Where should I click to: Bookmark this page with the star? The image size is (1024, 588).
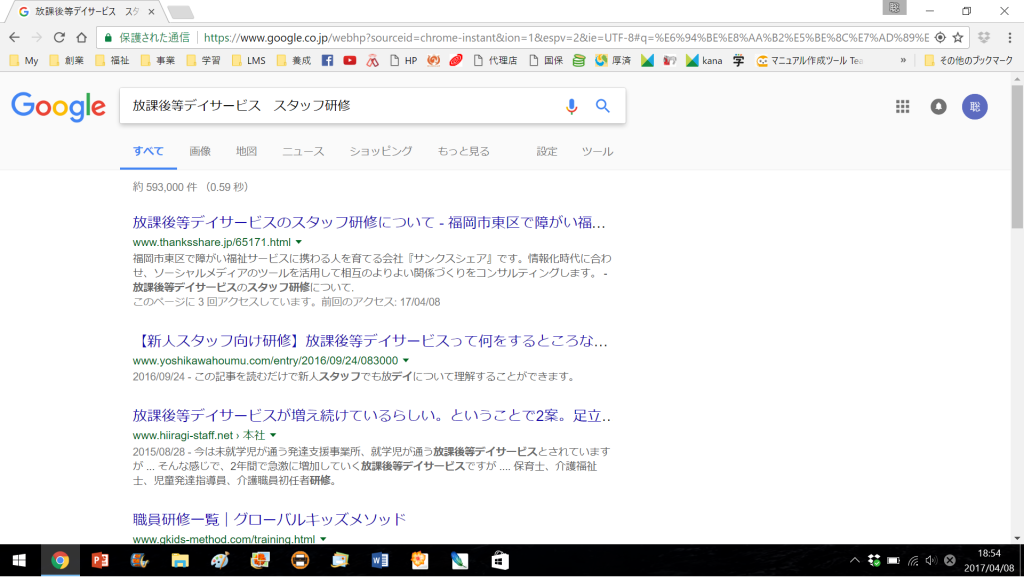[958, 38]
